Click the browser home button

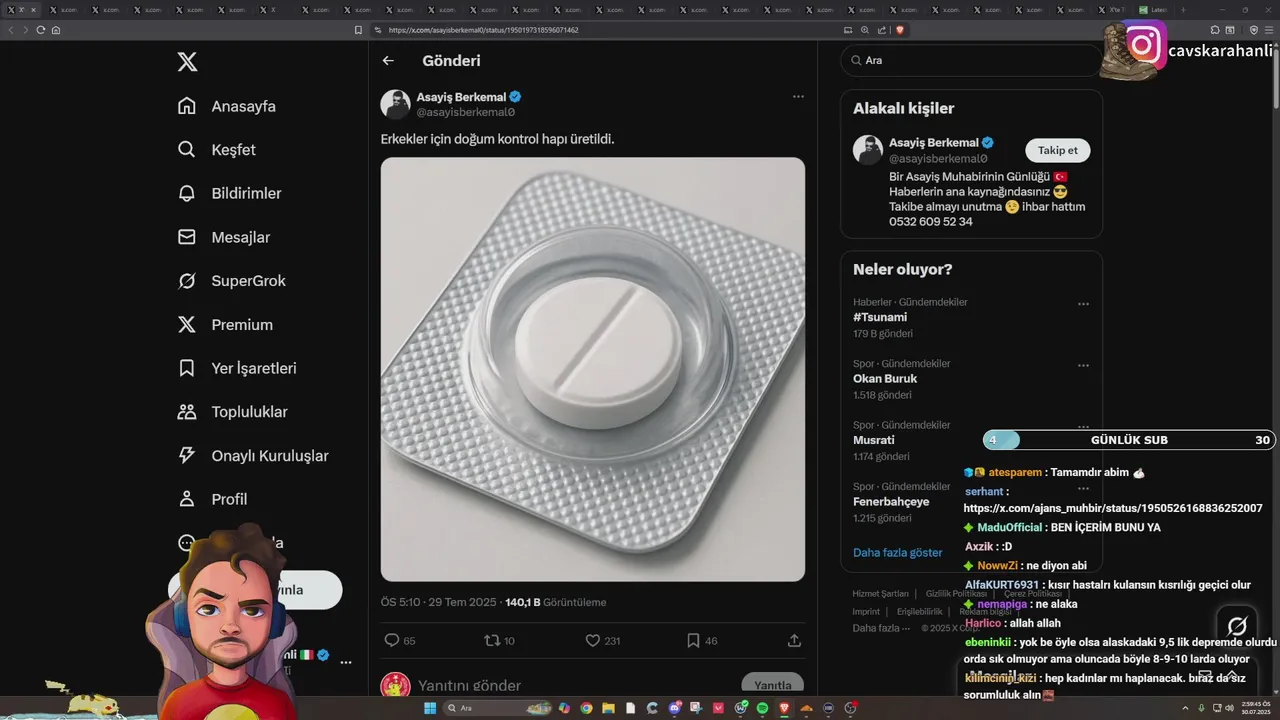pos(56,30)
